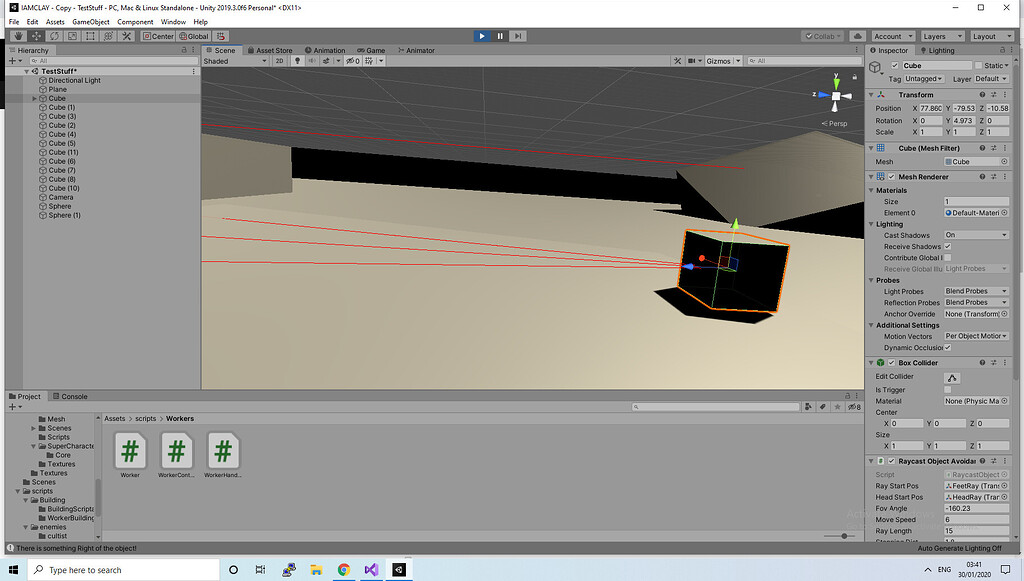Toggle scene view audio icon
The image size is (1024, 581).
pyautogui.click(x=312, y=61)
